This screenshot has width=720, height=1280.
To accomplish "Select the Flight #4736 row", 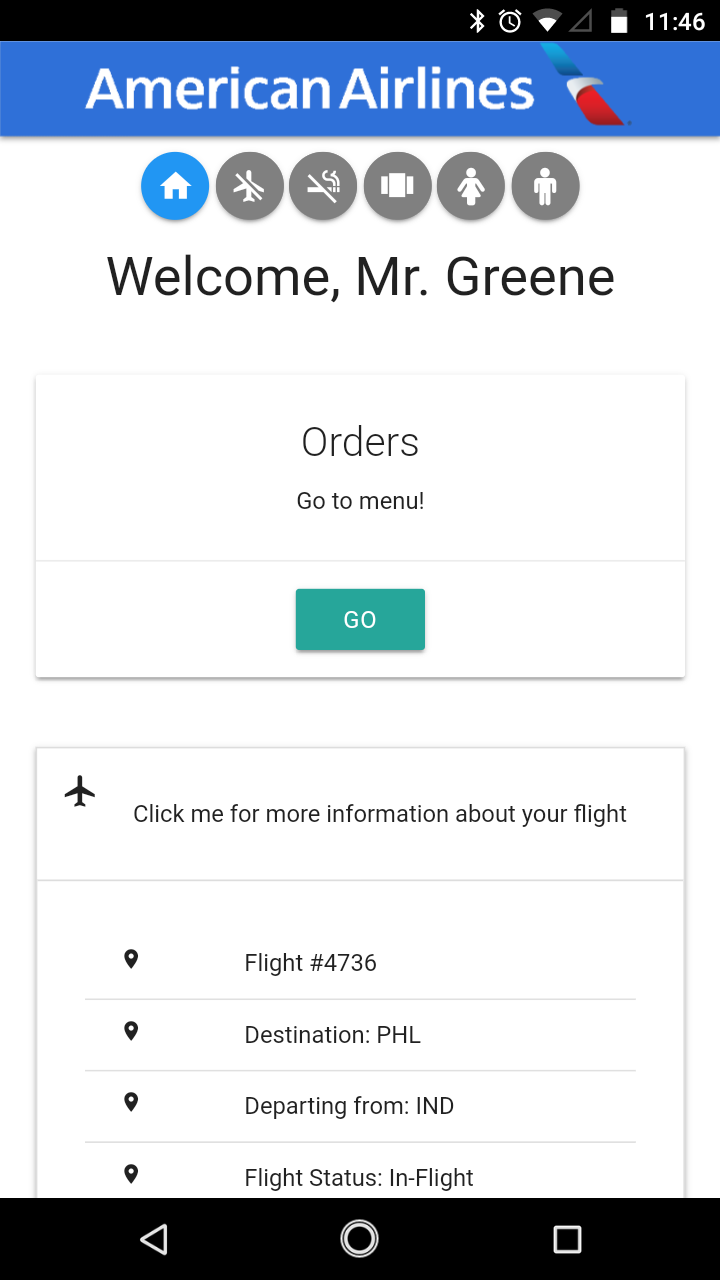I will [360, 962].
